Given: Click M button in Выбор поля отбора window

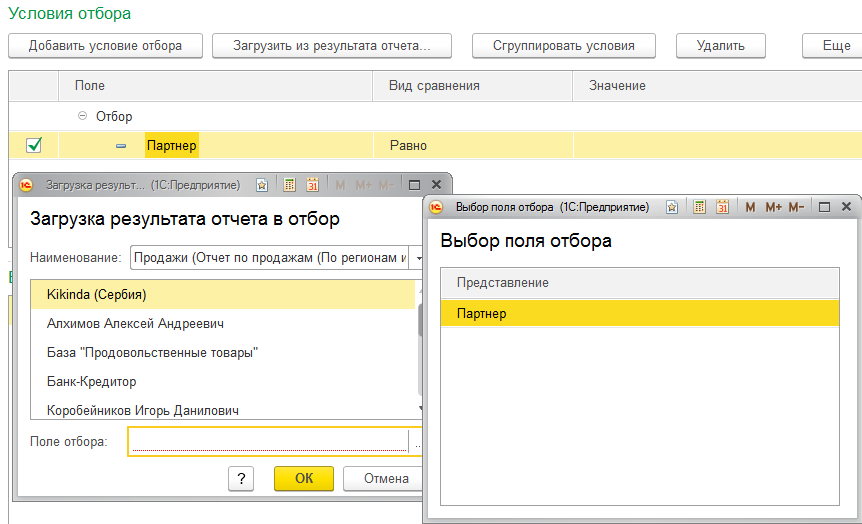Looking at the screenshot, I should tap(750, 207).
